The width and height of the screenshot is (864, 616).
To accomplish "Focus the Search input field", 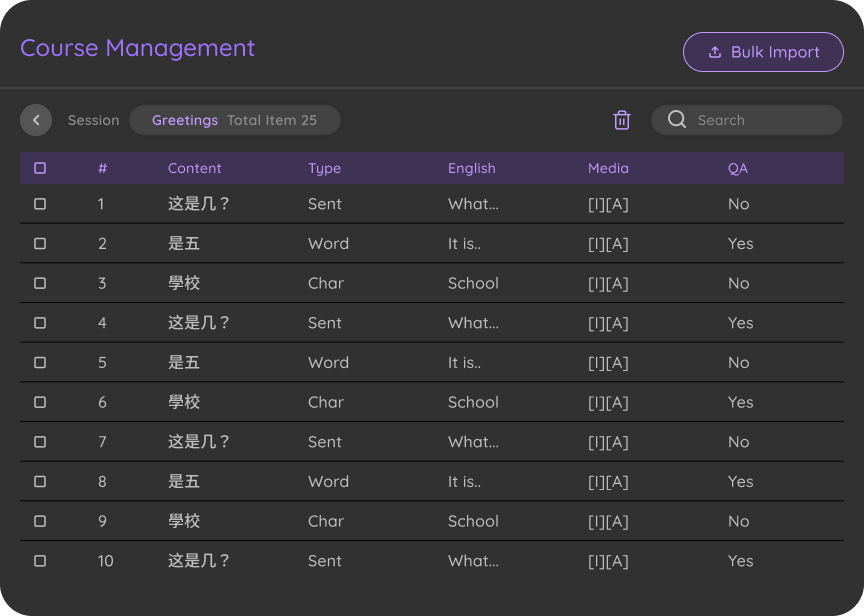I will 747,120.
